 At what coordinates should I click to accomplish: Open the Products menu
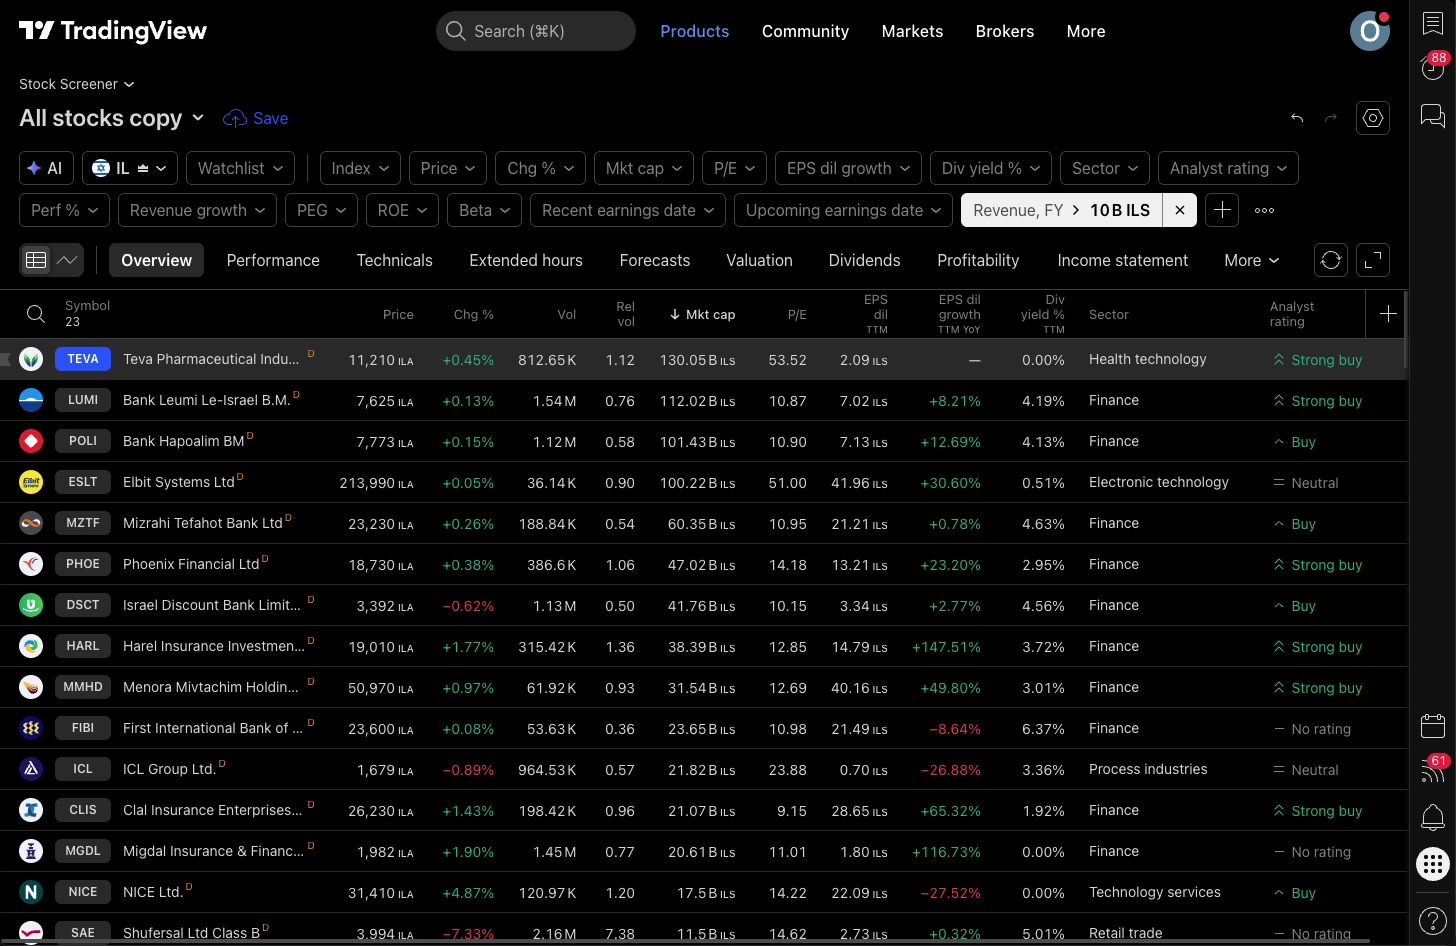click(x=694, y=31)
